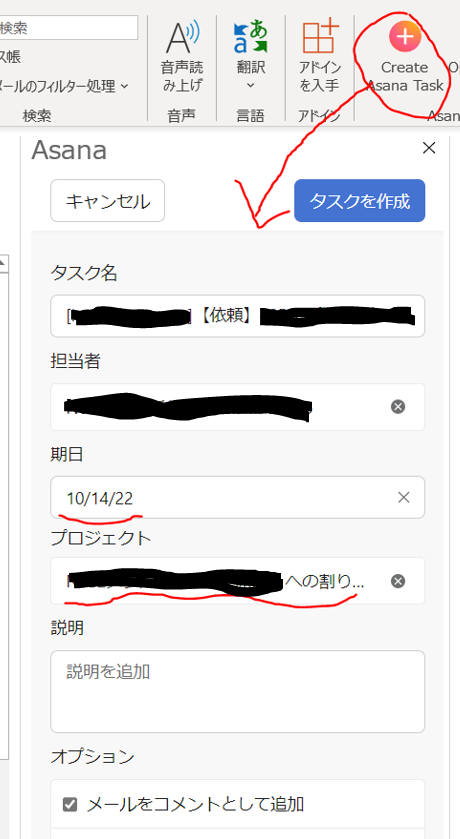The image size is (460, 839).
Task: Focus the 期日 due date field
Action: (x=237, y=498)
